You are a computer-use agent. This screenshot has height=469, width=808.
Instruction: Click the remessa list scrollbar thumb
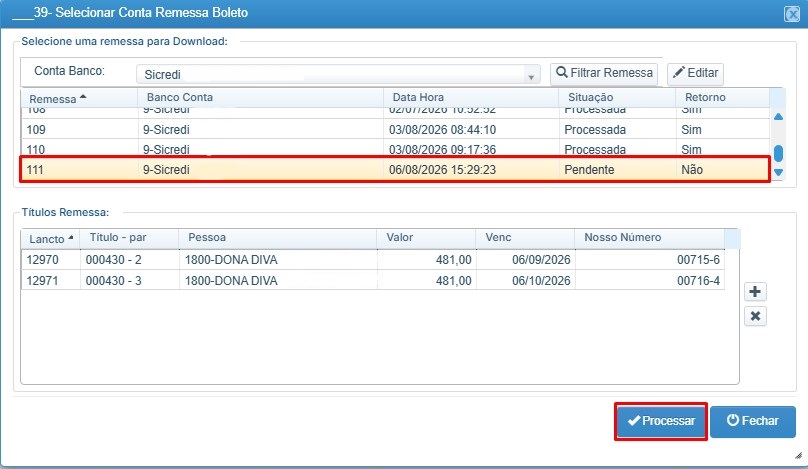(778, 154)
